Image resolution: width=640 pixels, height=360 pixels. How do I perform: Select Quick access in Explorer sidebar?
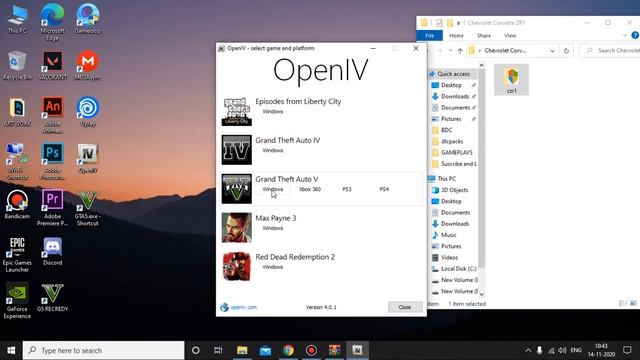pos(453,74)
